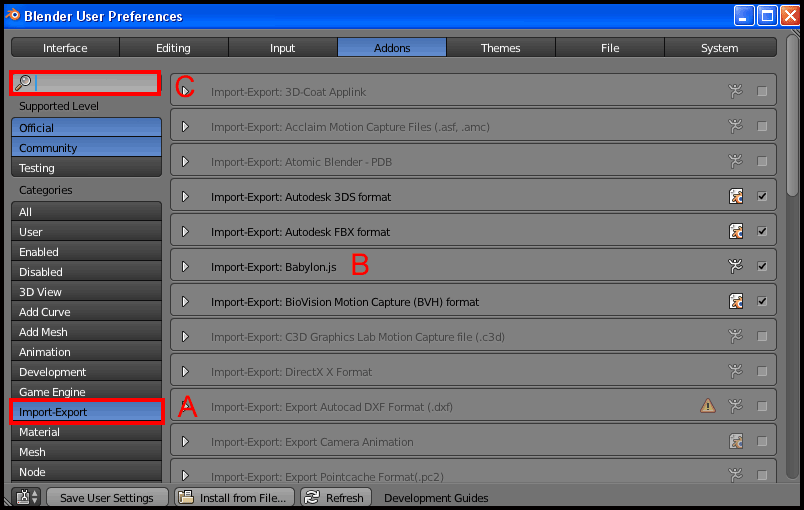Image resolution: width=804 pixels, height=510 pixels.
Task: Toggle the Community supported level filter
Action: [86, 148]
